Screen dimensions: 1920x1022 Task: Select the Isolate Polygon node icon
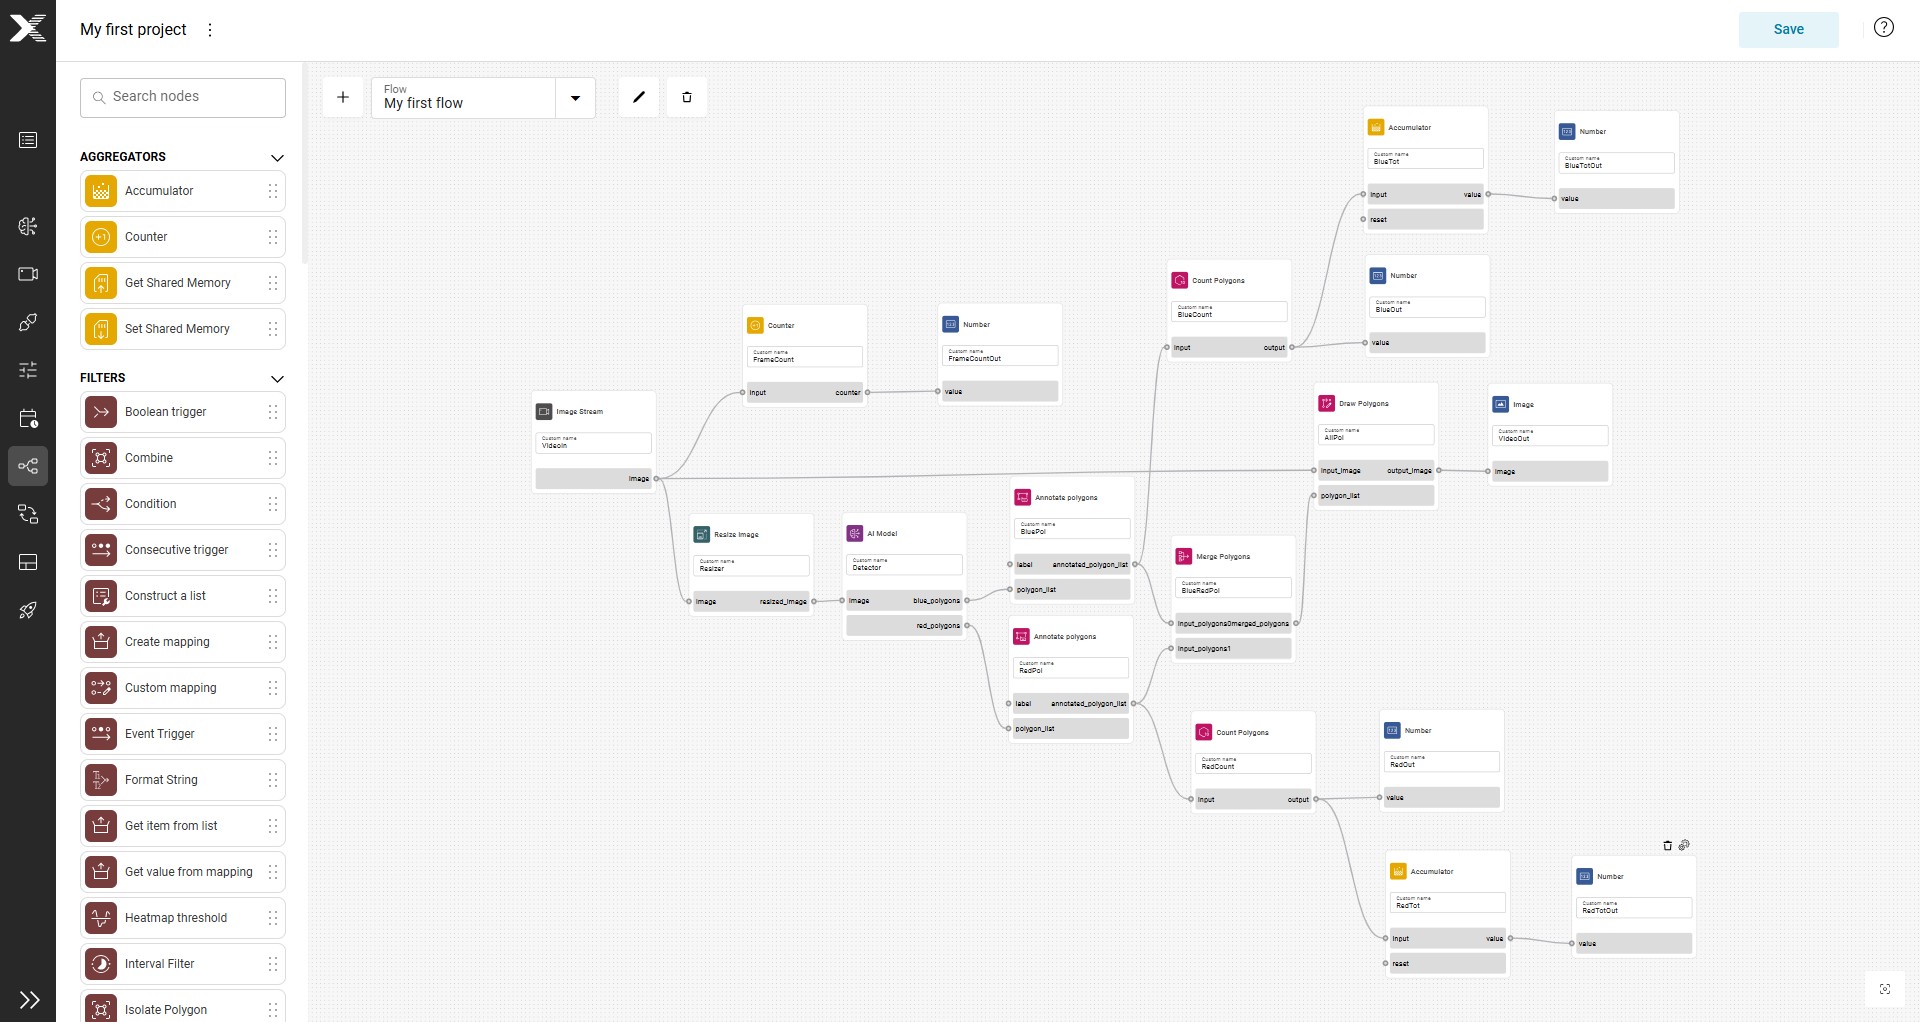point(101,1008)
